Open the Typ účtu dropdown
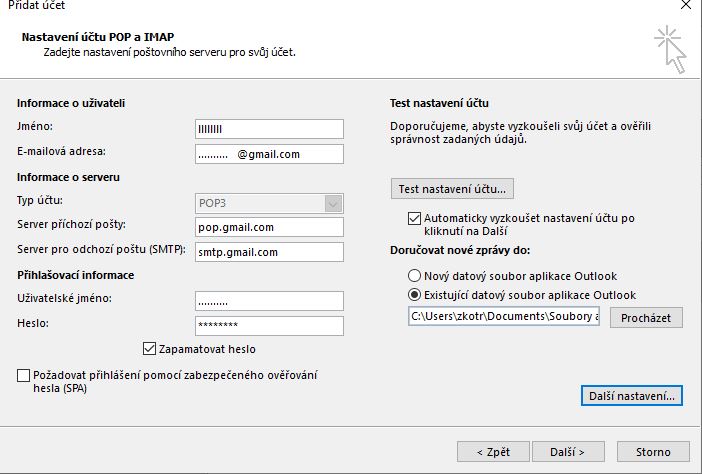702x474 pixels. (x=333, y=203)
